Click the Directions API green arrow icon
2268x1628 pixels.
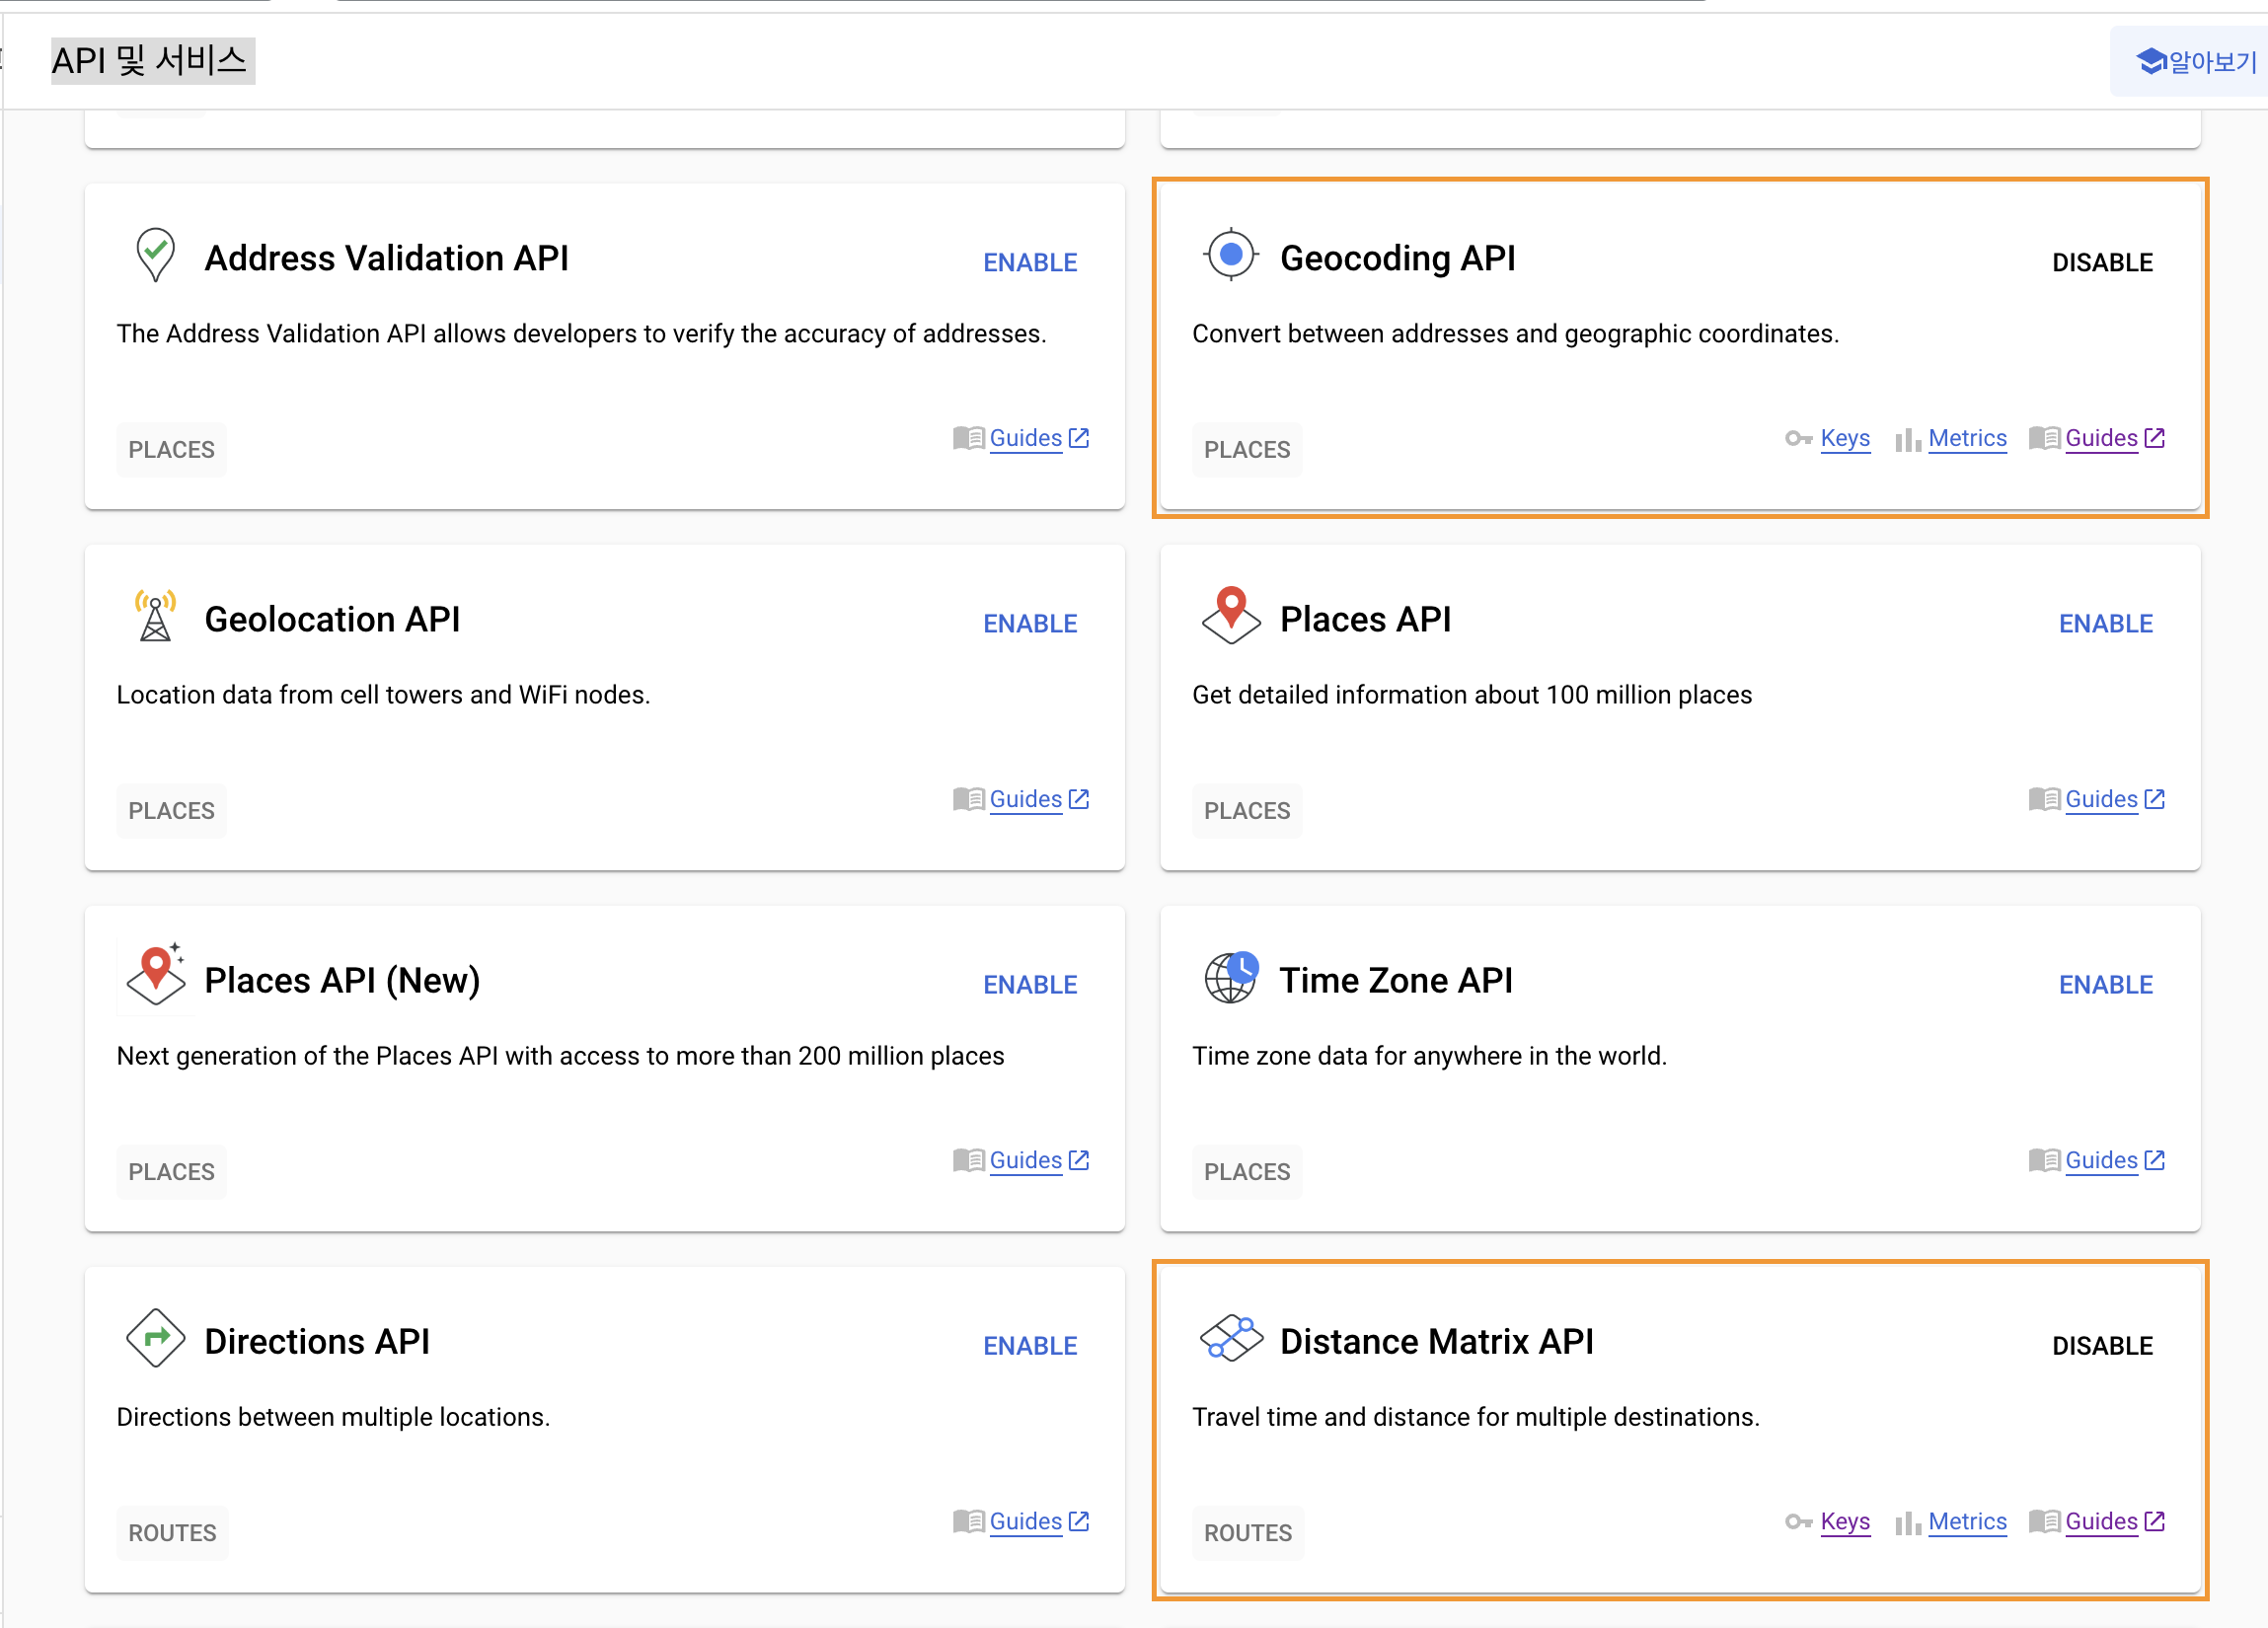(155, 1337)
